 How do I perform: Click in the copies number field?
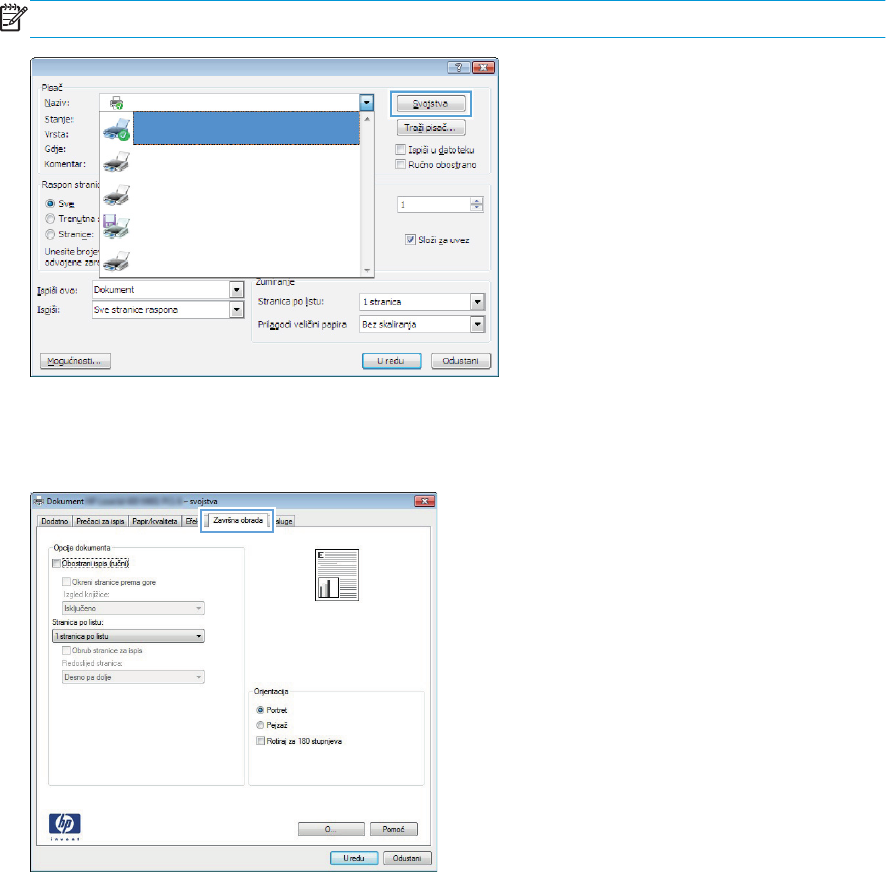[x=434, y=205]
